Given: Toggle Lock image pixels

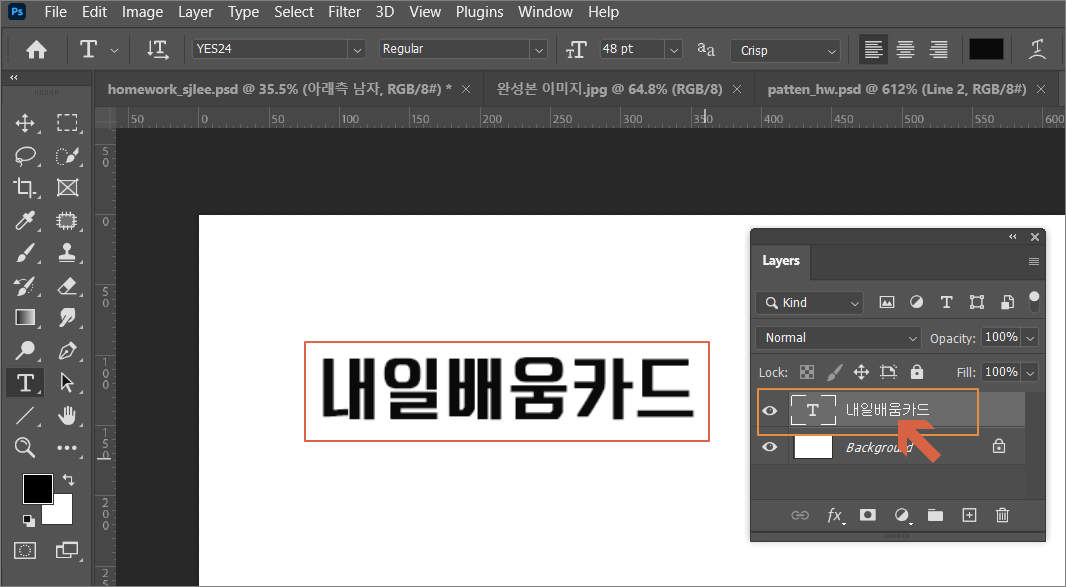Looking at the screenshot, I should (834, 372).
